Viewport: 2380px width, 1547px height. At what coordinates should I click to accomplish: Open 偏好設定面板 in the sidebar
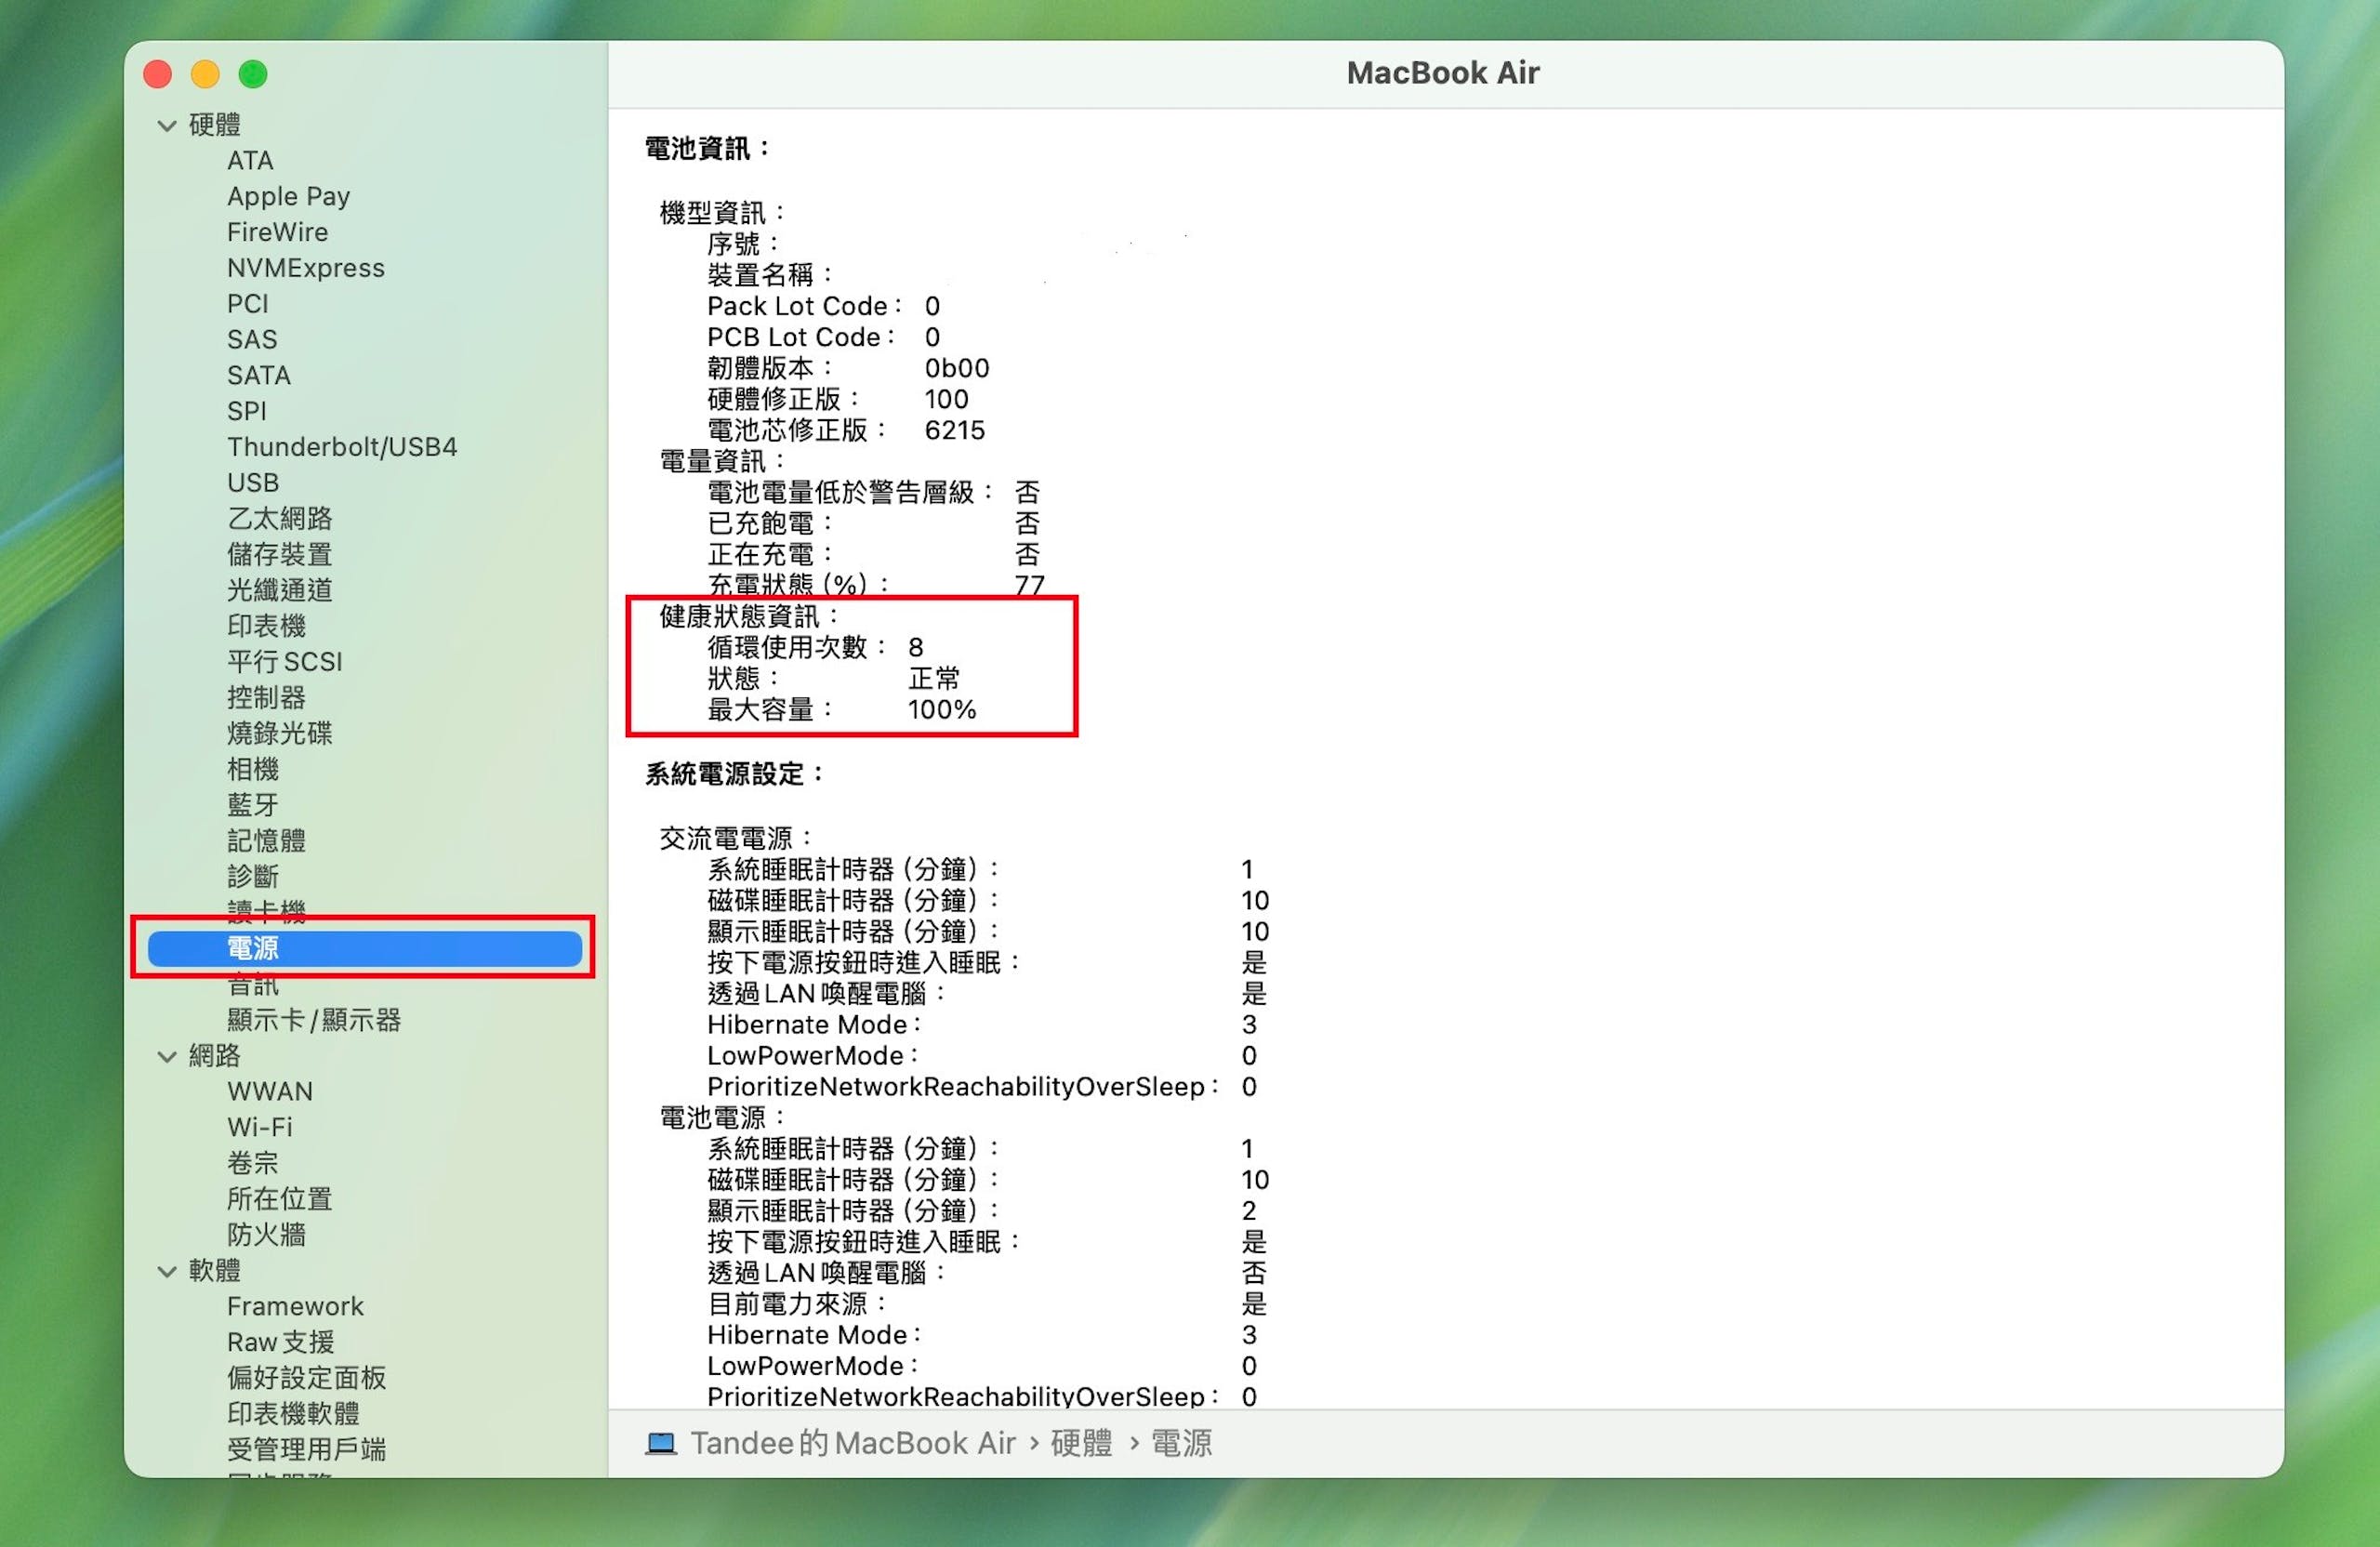[x=306, y=1378]
